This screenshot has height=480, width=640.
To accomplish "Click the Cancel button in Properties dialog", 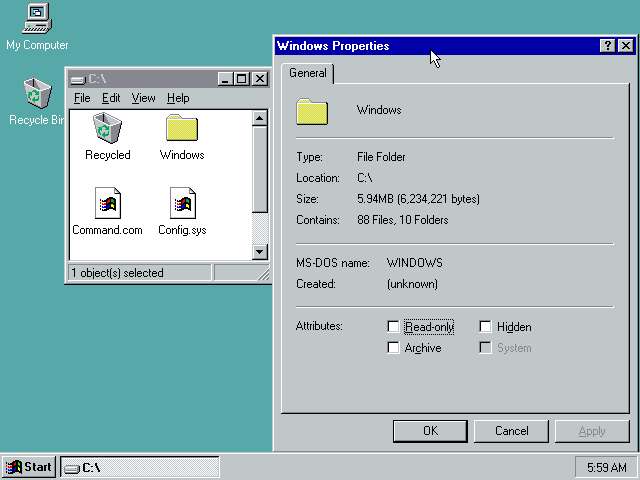I will pos(511,431).
